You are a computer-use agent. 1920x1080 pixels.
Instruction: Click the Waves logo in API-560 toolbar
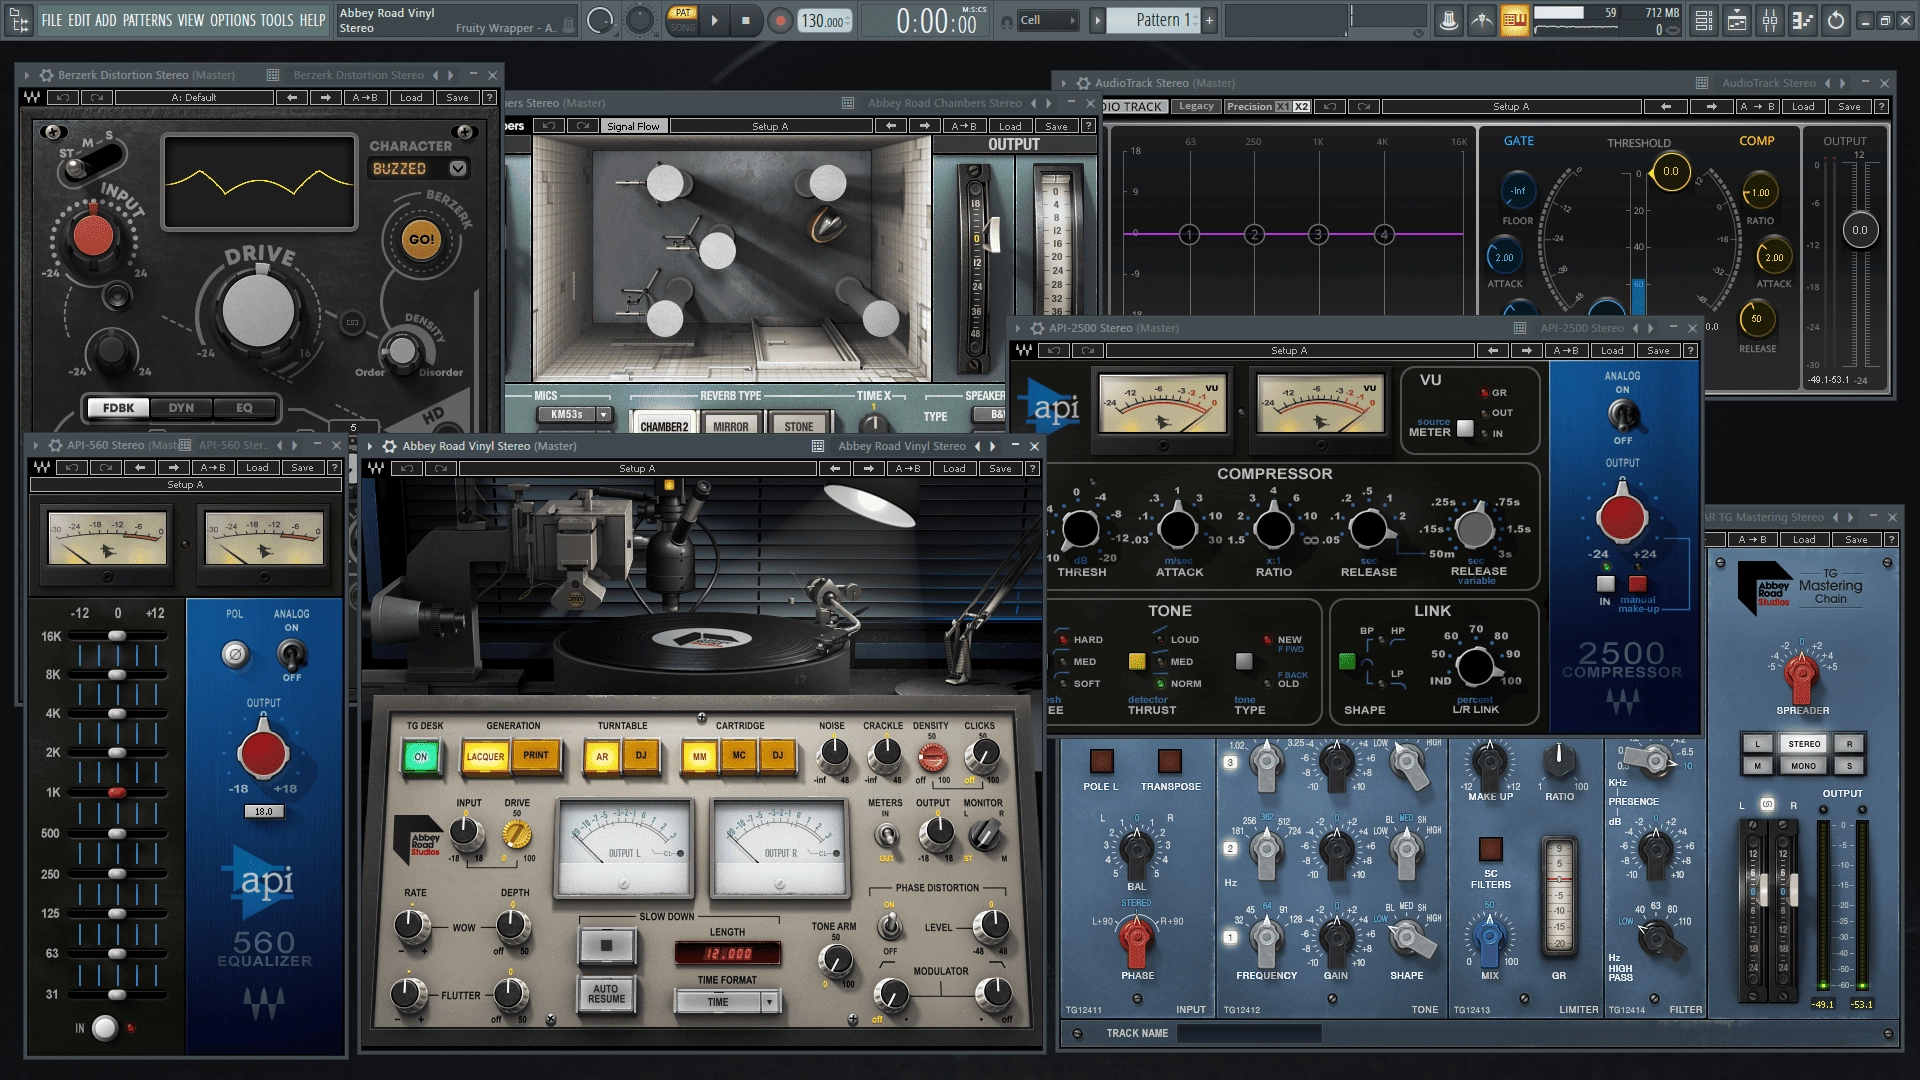coord(42,467)
